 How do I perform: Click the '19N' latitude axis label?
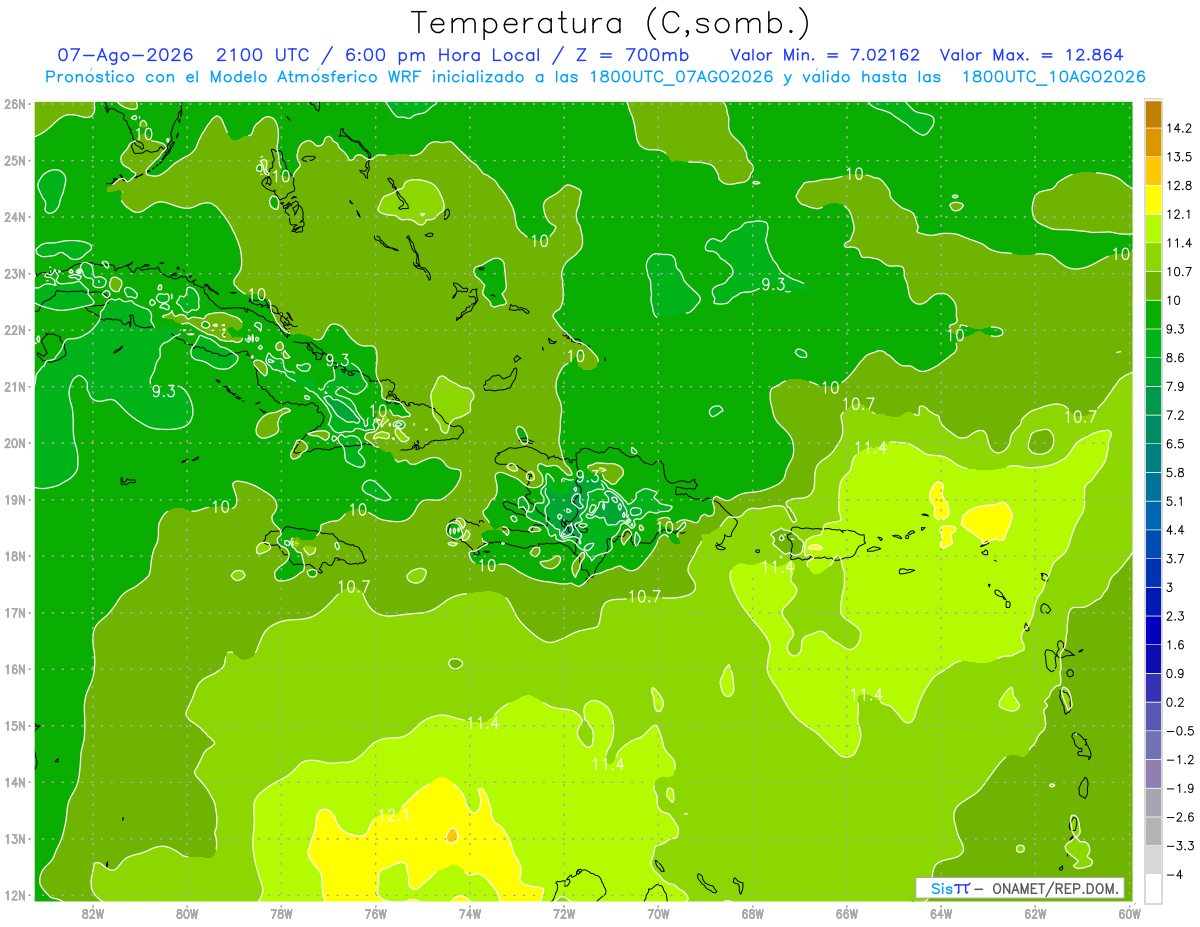coord(16,500)
